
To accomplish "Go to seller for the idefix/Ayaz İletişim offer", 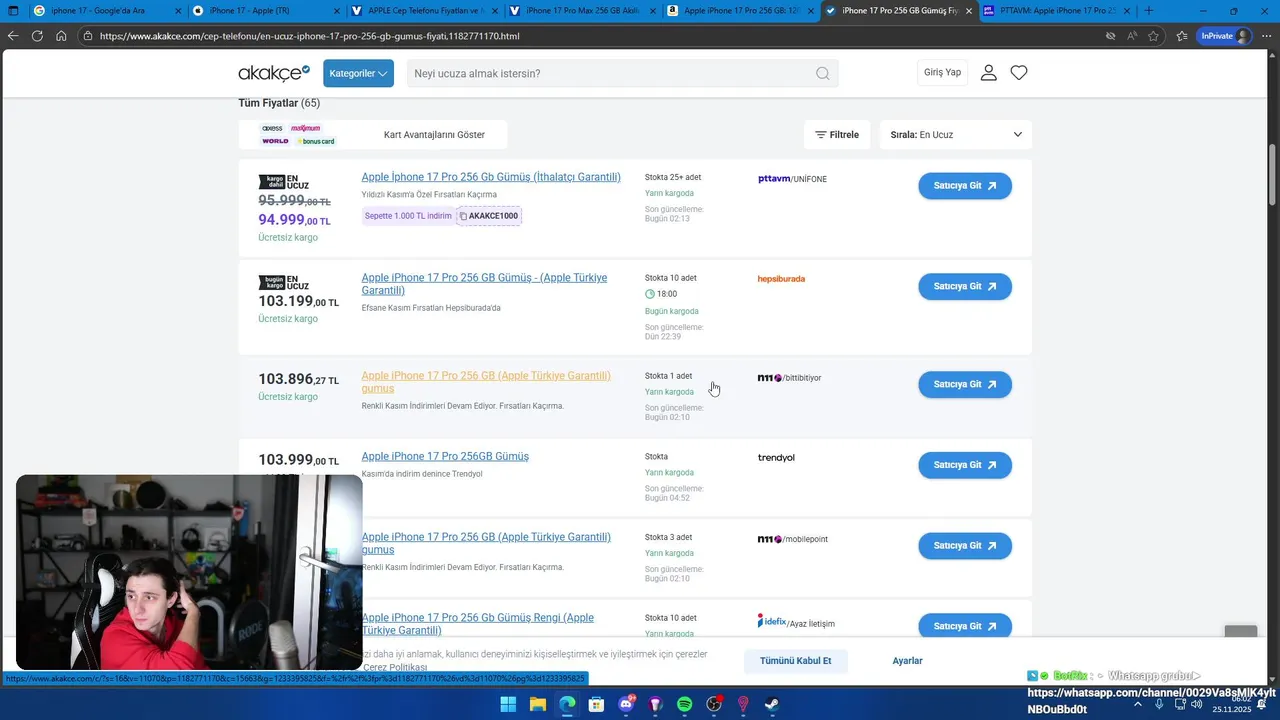I will coord(965,626).
